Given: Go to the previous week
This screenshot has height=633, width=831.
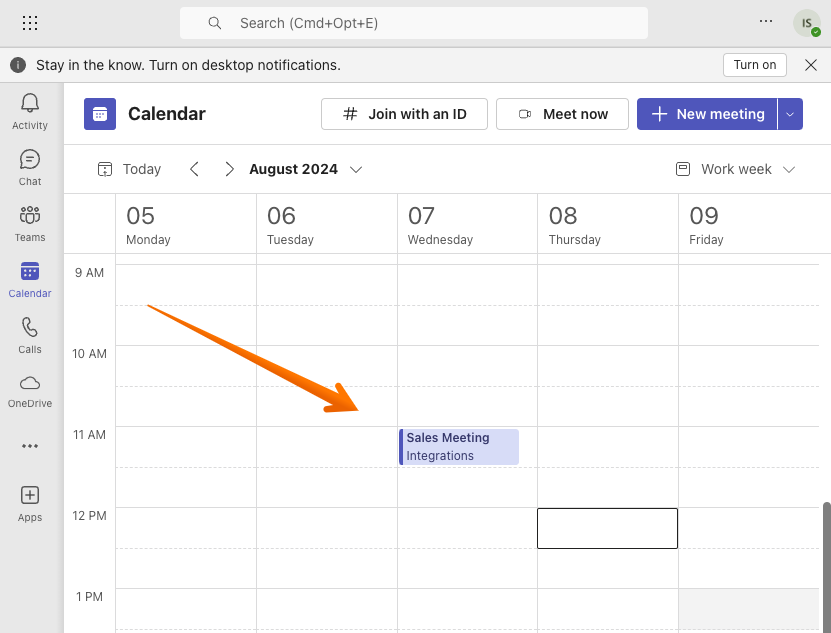Looking at the screenshot, I should pyautogui.click(x=195, y=169).
